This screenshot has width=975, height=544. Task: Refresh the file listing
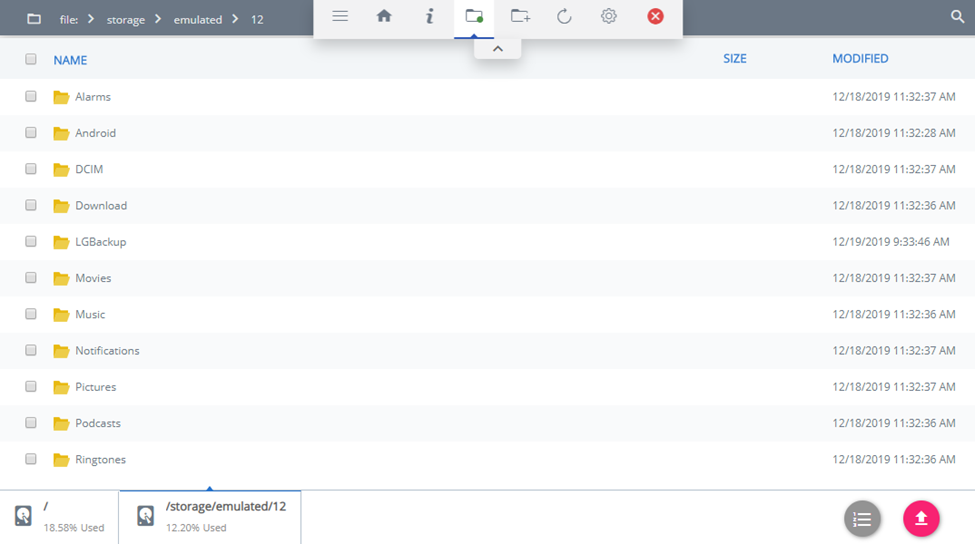[564, 16]
